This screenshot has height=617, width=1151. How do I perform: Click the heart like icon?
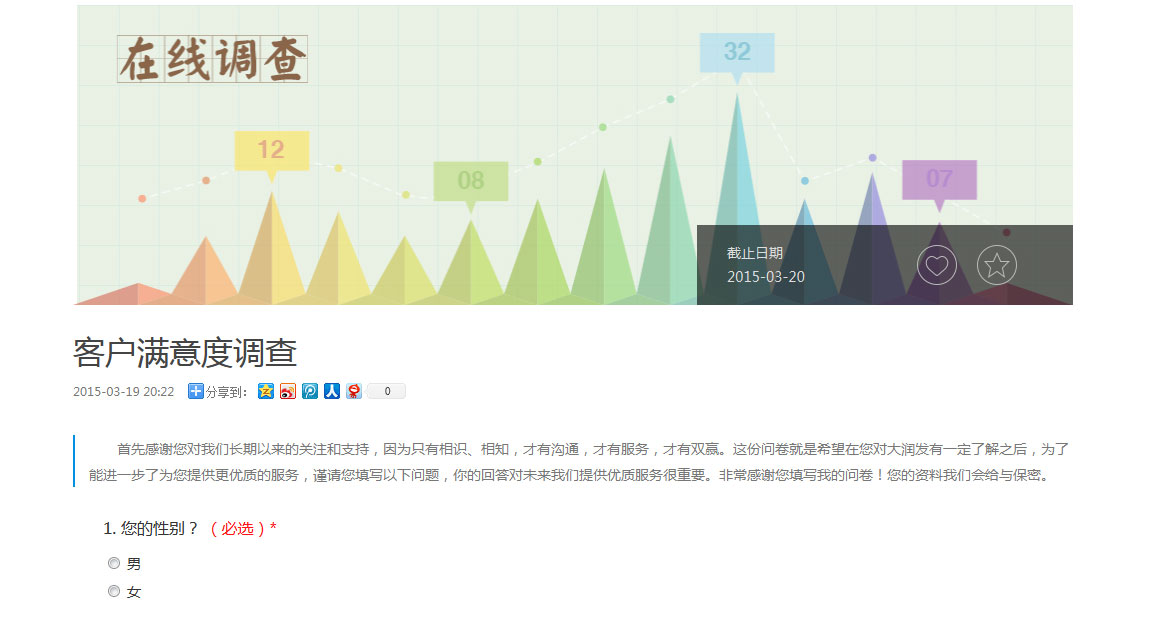click(x=937, y=265)
